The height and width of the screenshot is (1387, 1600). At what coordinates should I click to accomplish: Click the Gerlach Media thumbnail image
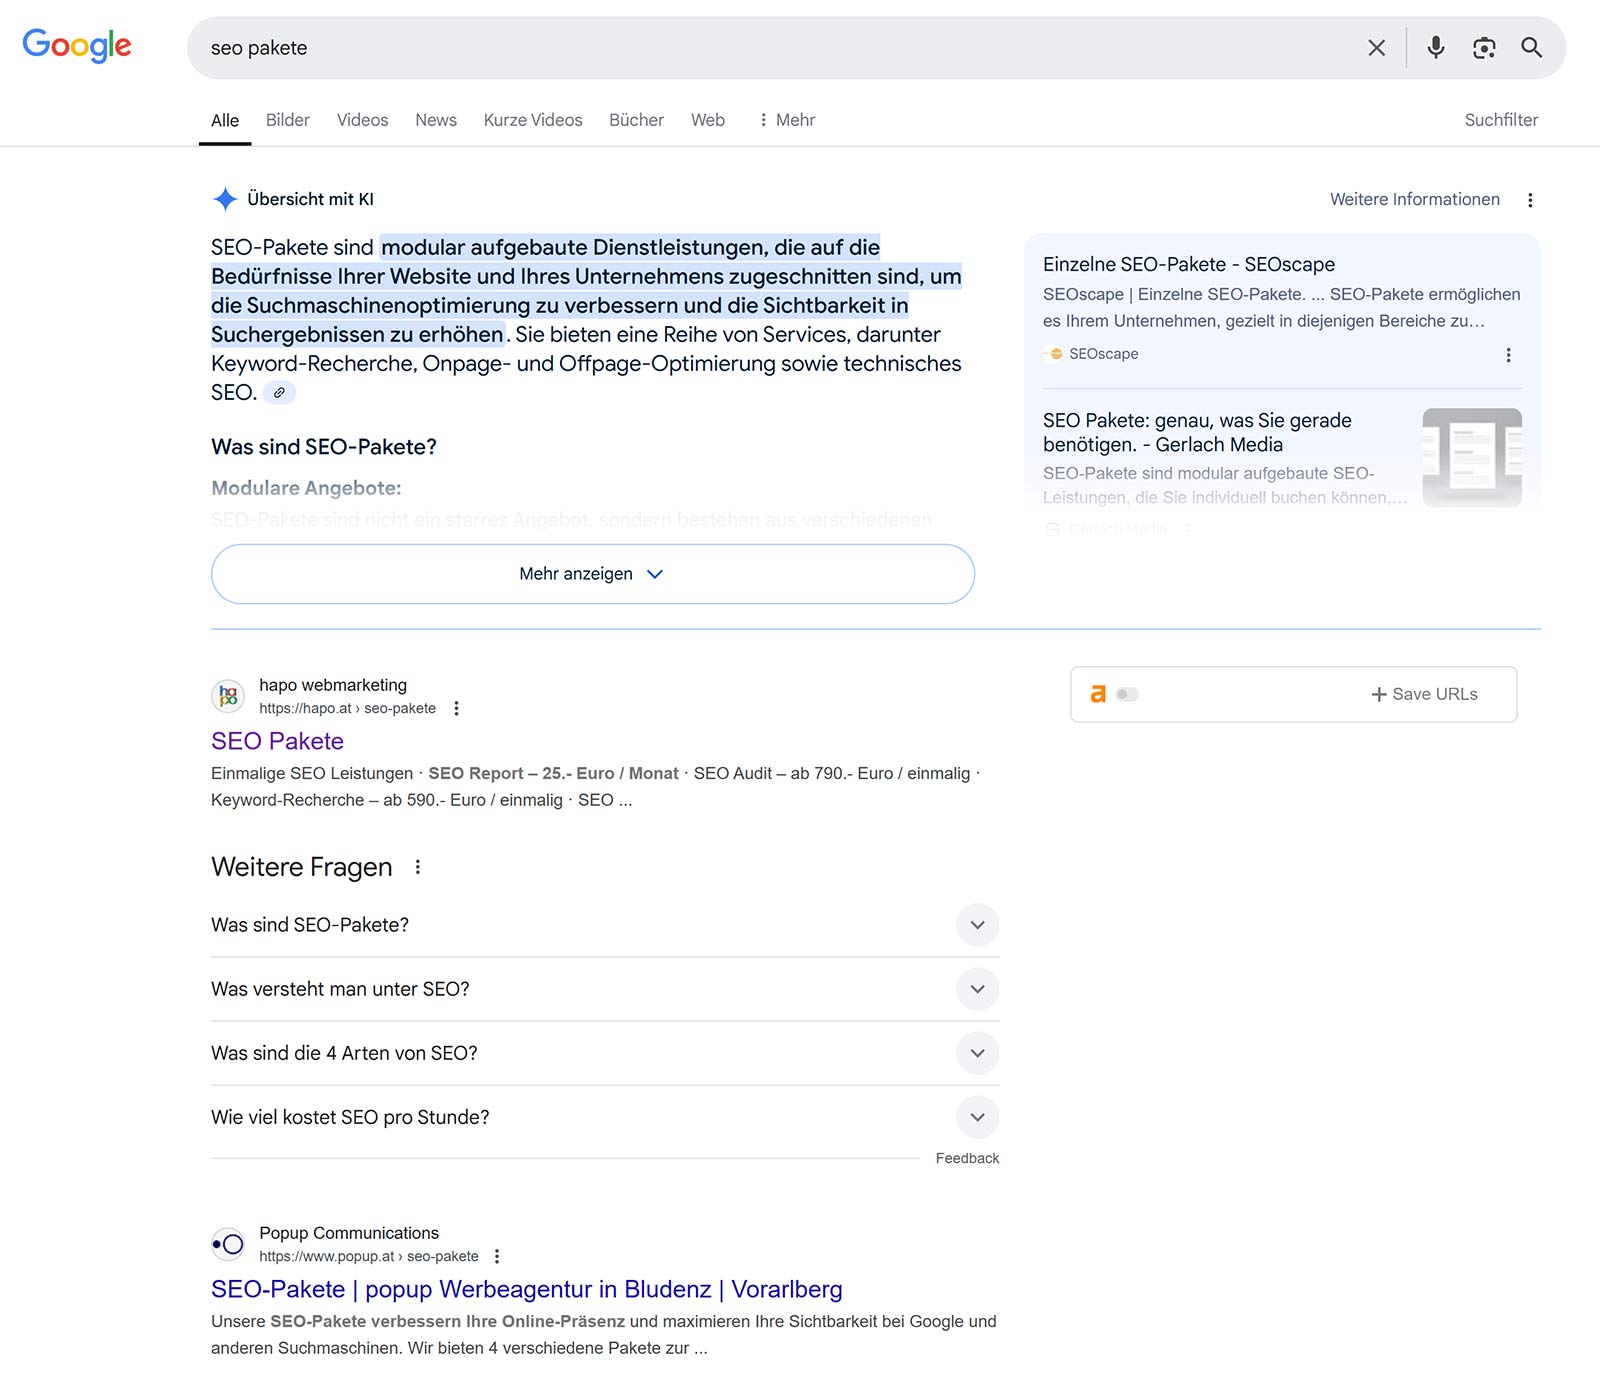1472,457
